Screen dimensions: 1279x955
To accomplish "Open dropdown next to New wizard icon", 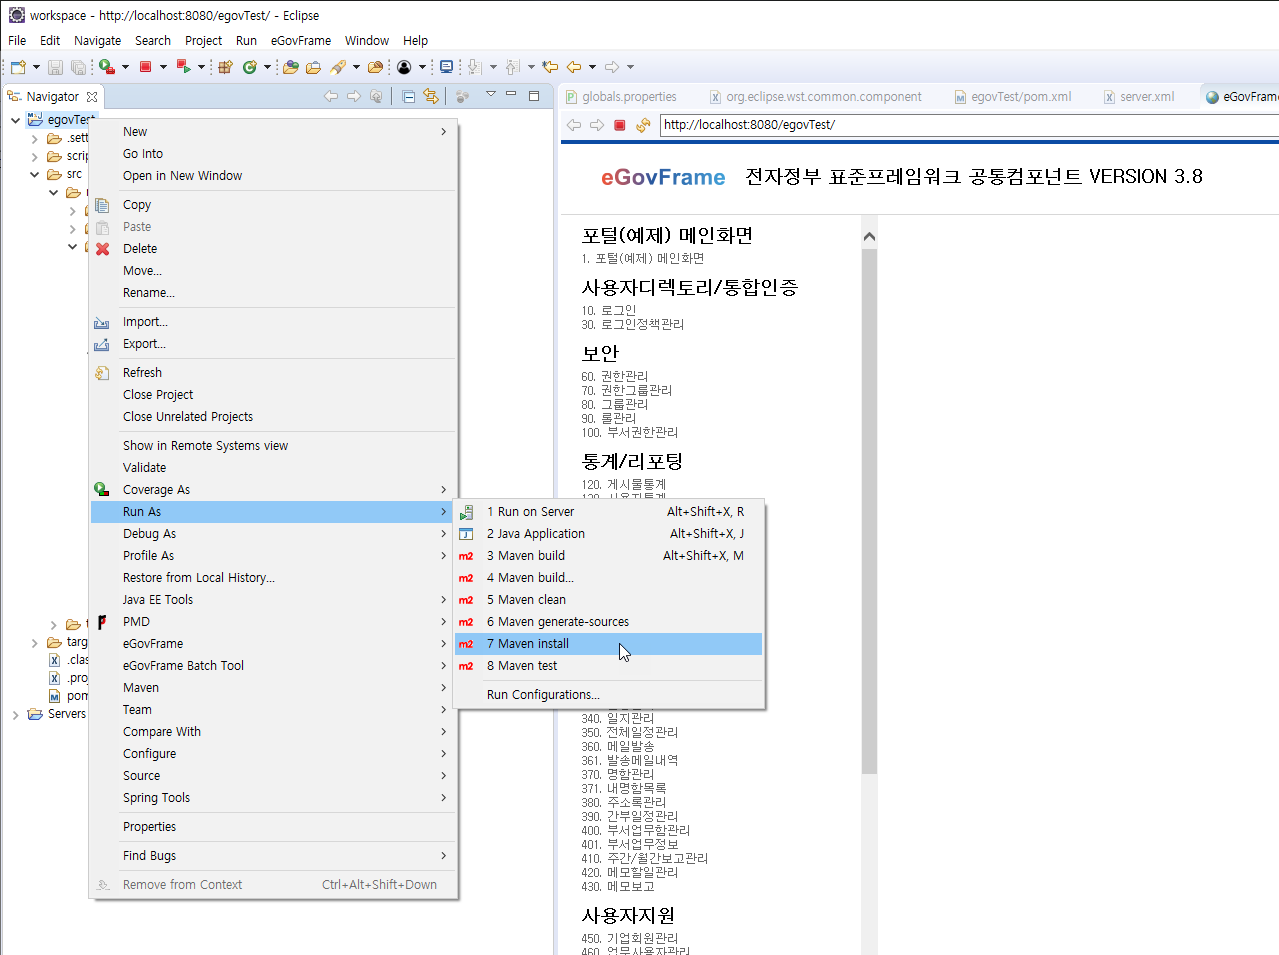I will 36,67.
